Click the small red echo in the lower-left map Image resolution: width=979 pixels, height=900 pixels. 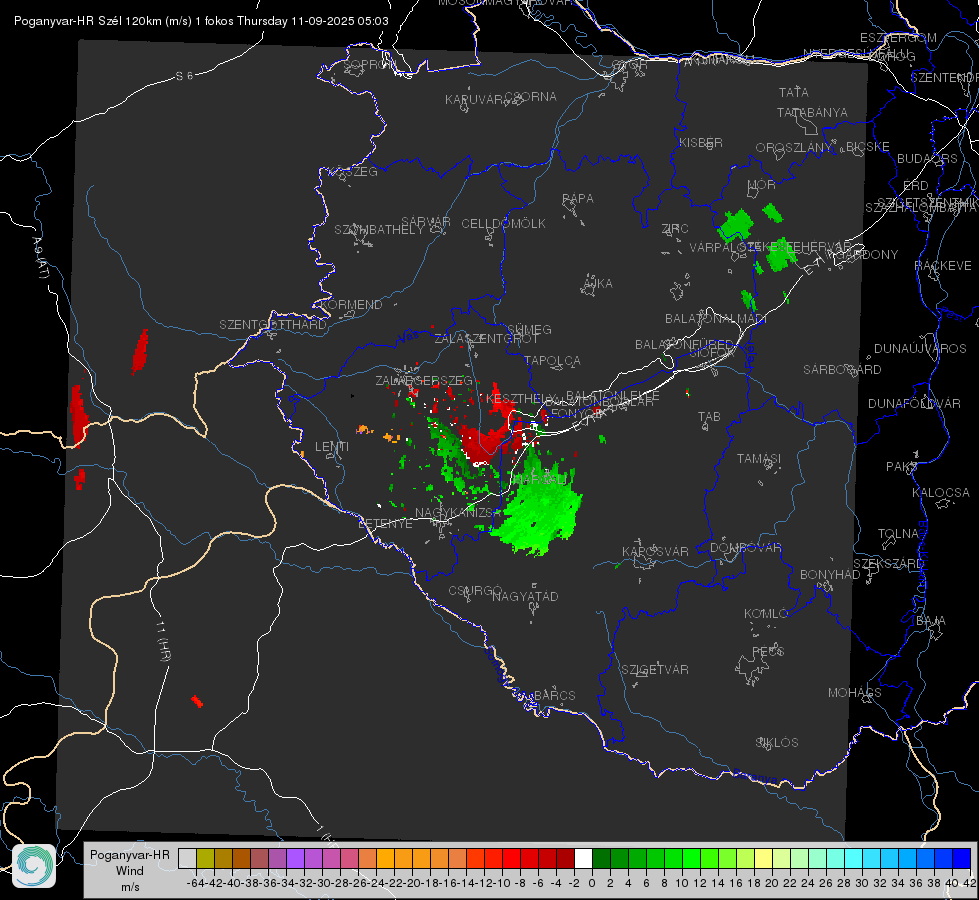[x=197, y=701]
